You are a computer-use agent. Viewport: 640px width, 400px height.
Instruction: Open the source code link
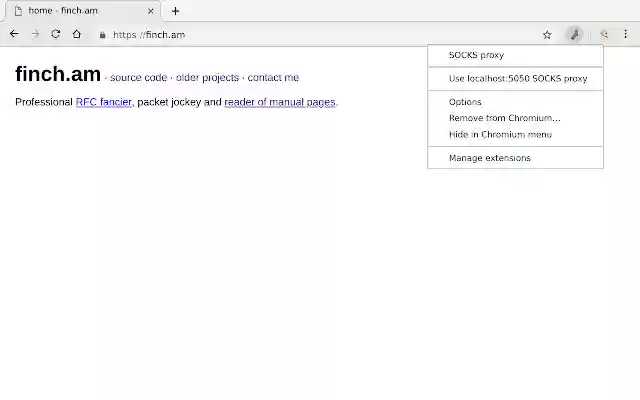[138, 78]
